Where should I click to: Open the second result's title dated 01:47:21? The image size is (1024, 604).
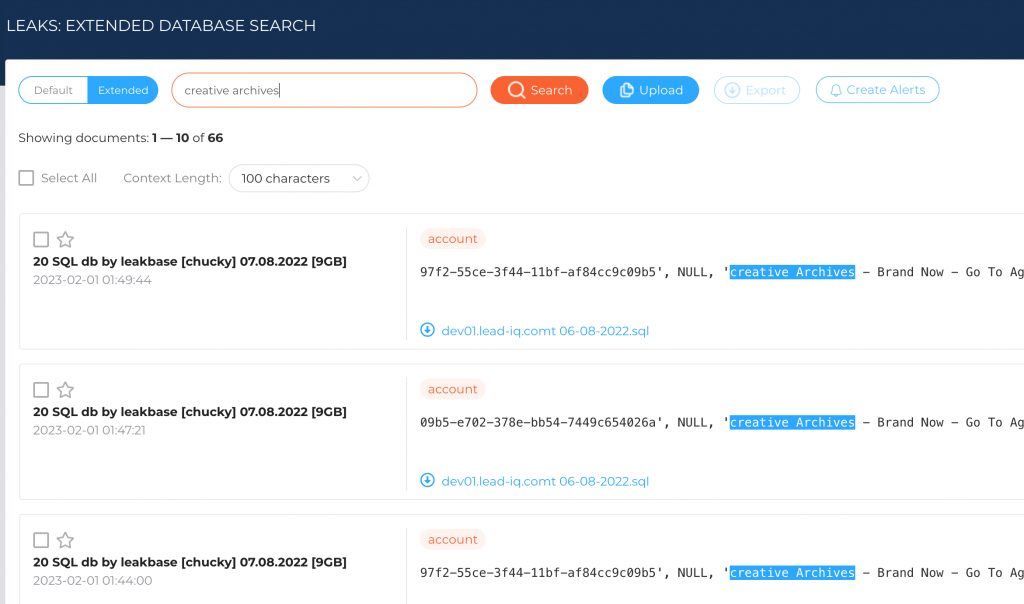point(190,411)
